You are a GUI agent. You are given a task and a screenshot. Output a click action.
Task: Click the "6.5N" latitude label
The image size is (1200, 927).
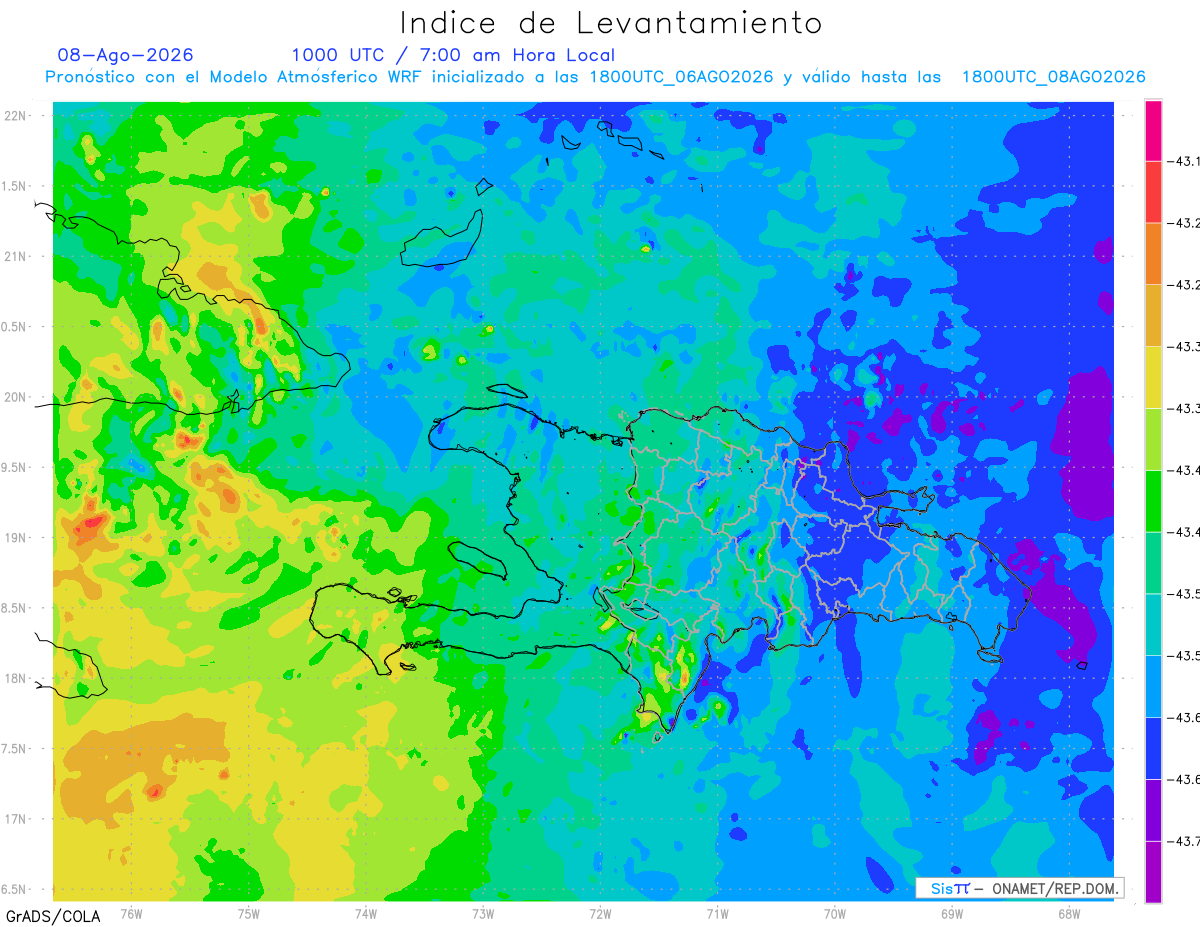(x=15, y=889)
